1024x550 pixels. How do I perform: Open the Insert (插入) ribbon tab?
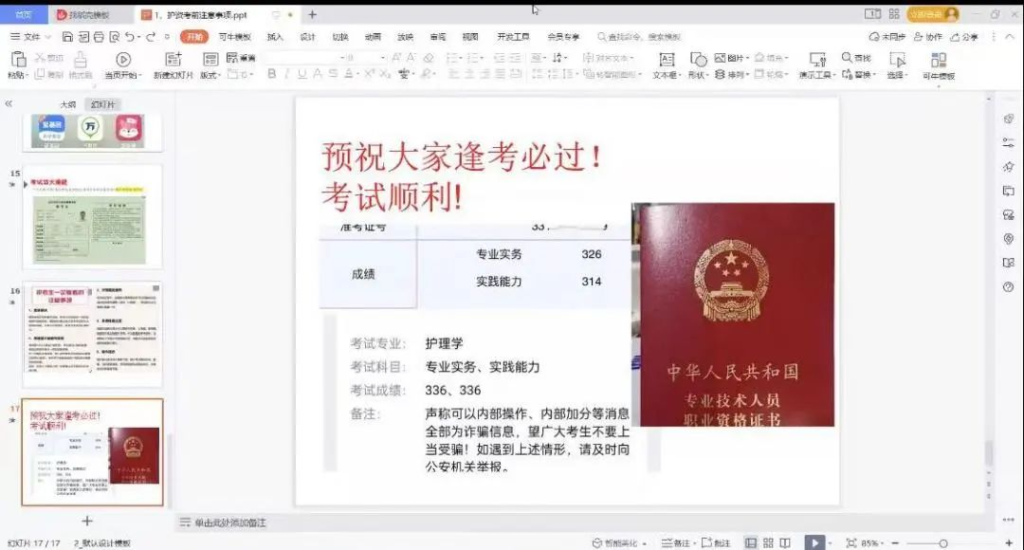coord(275,37)
